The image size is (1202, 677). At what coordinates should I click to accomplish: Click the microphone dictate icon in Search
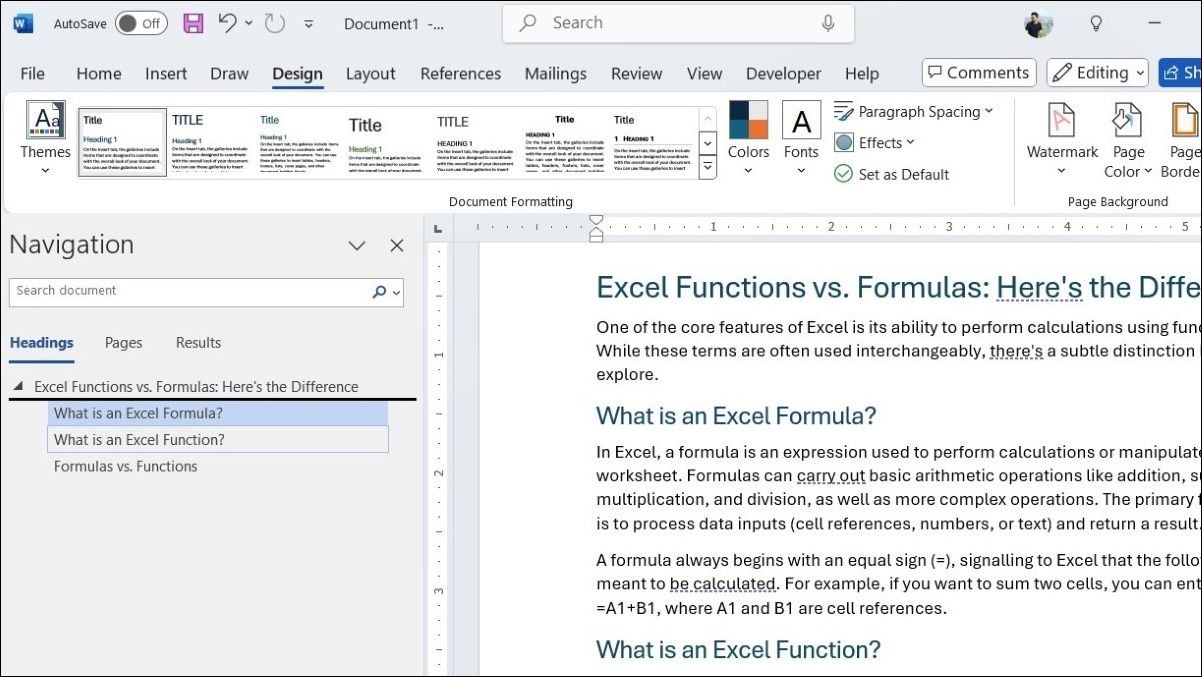(828, 23)
